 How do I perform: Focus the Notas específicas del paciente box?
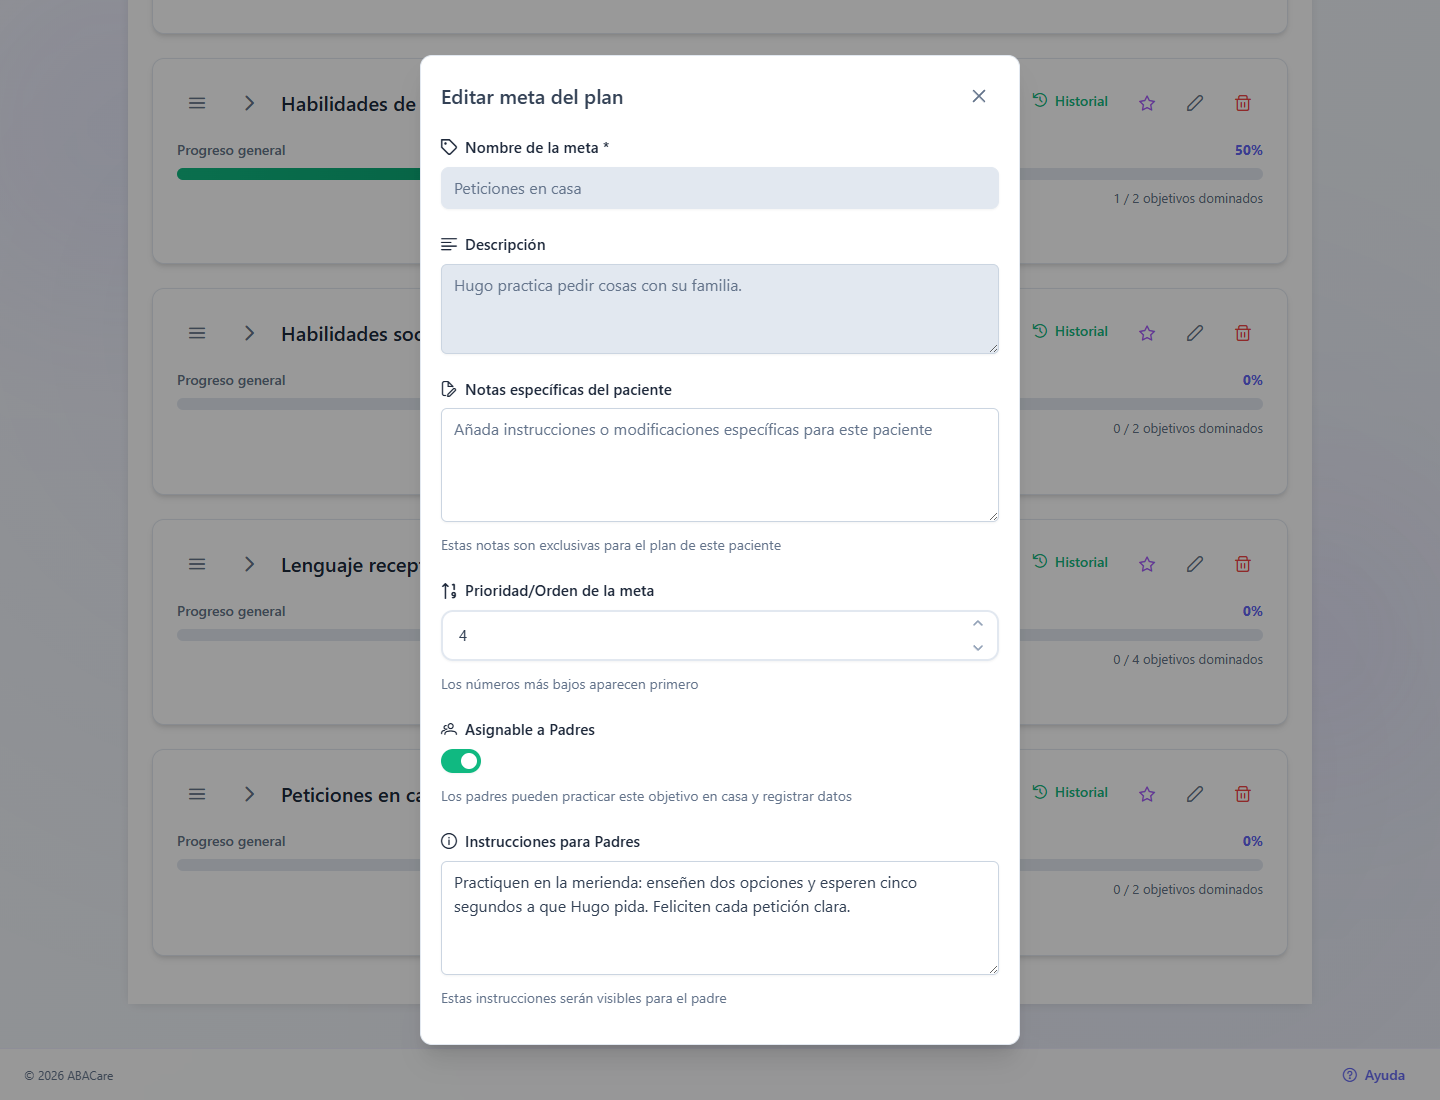pyautogui.click(x=720, y=465)
